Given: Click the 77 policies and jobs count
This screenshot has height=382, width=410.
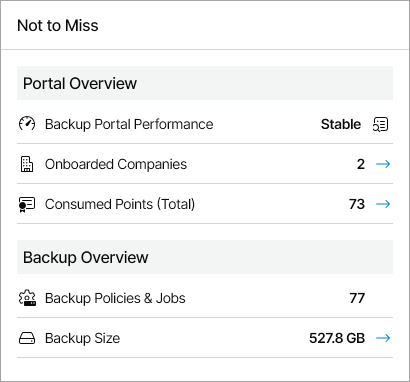Looking at the screenshot, I should tap(357, 298).
